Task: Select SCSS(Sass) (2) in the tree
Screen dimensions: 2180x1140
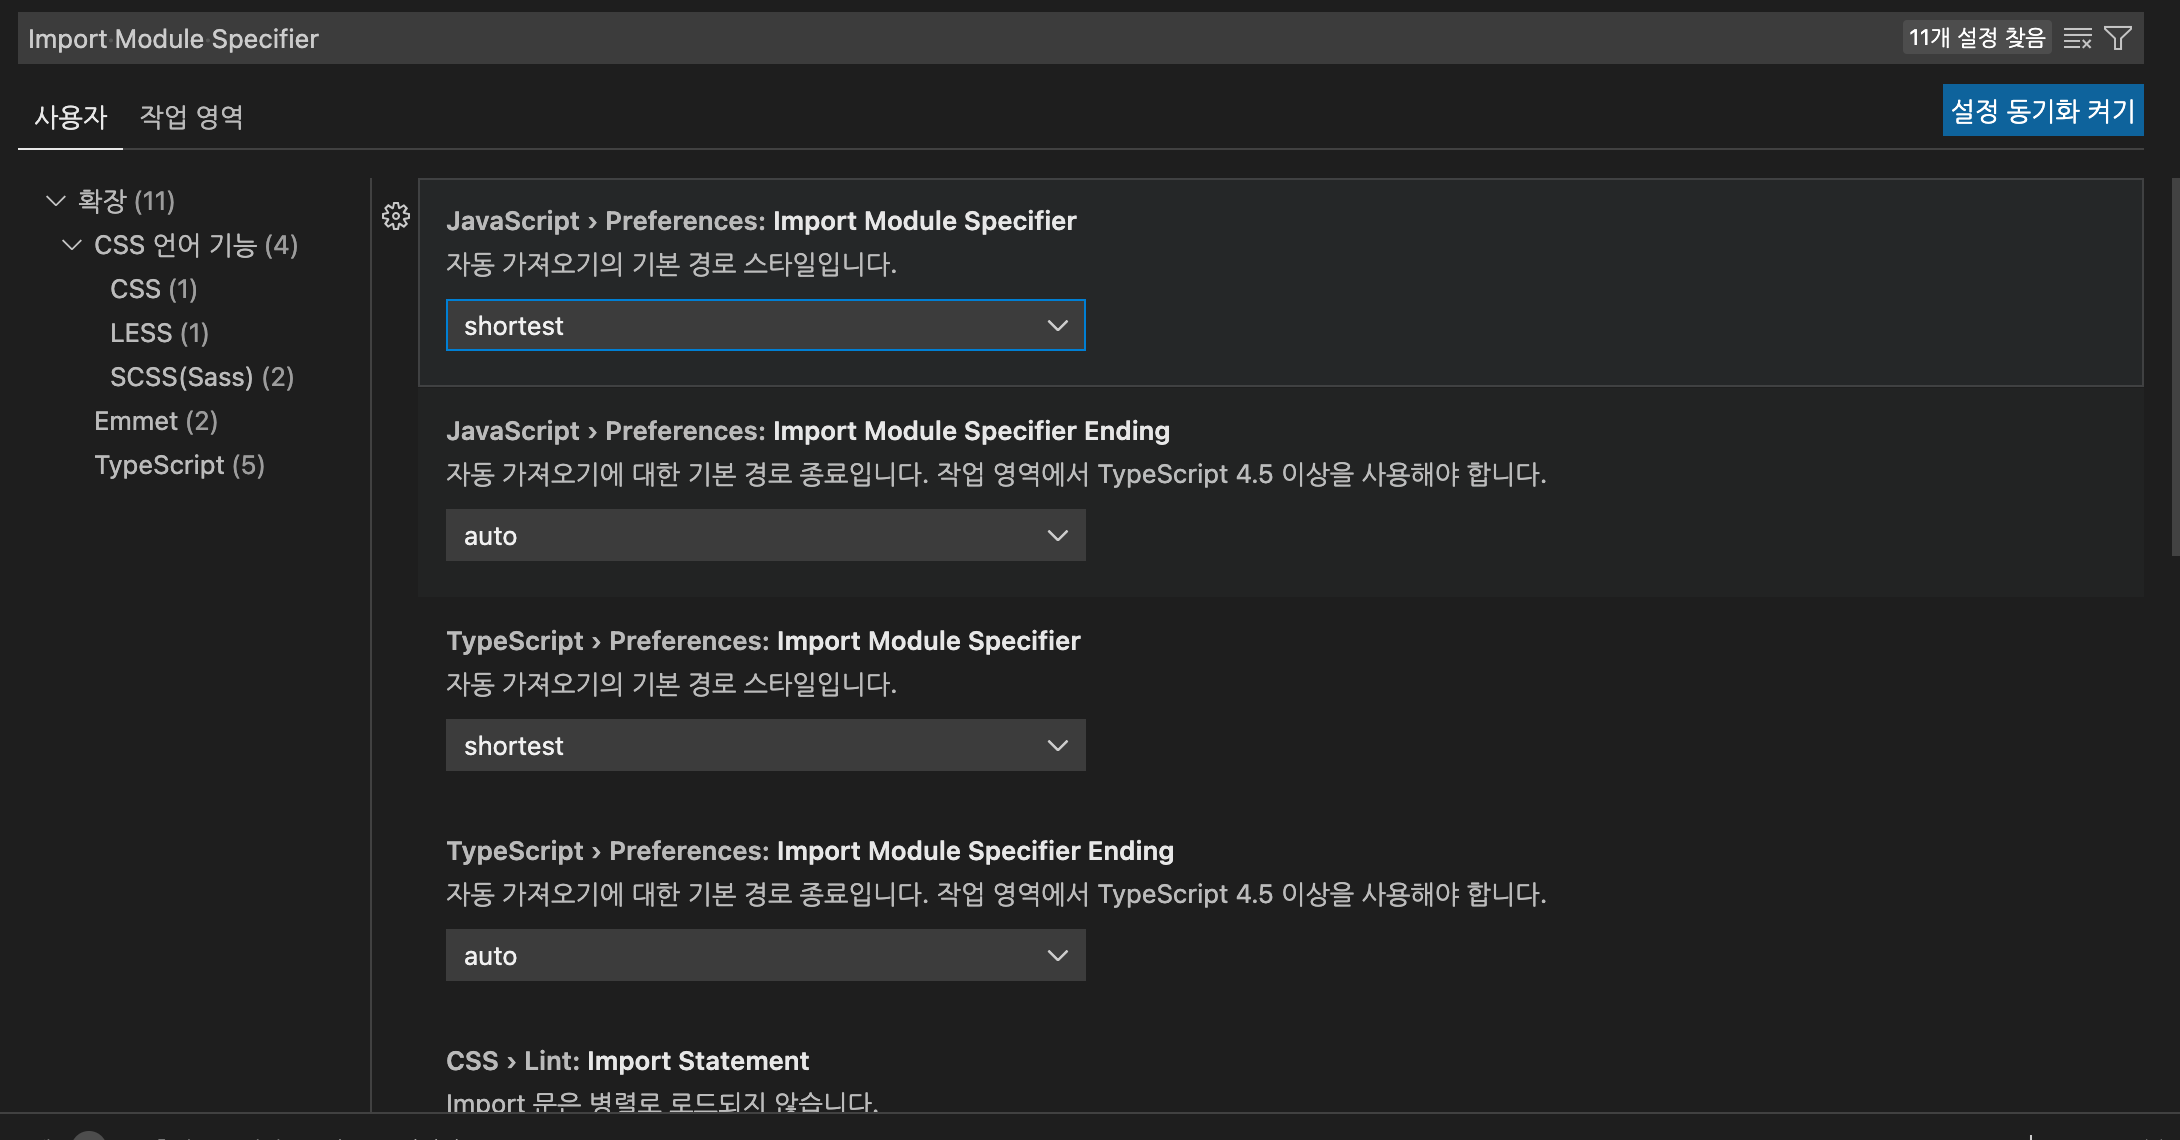Action: [x=201, y=377]
